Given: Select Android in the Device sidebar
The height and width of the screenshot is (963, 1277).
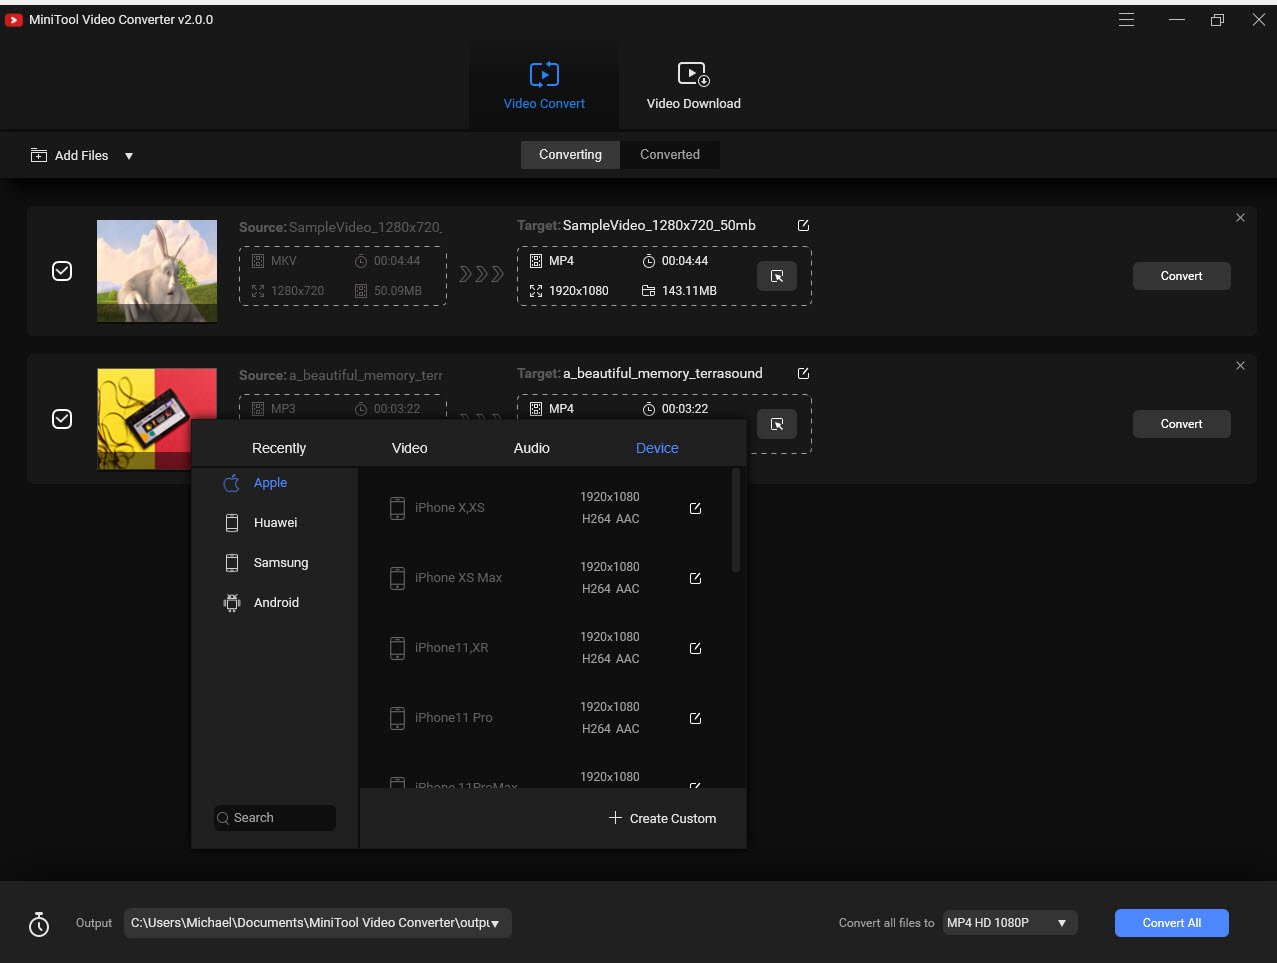Looking at the screenshot, I should [275, 602].
